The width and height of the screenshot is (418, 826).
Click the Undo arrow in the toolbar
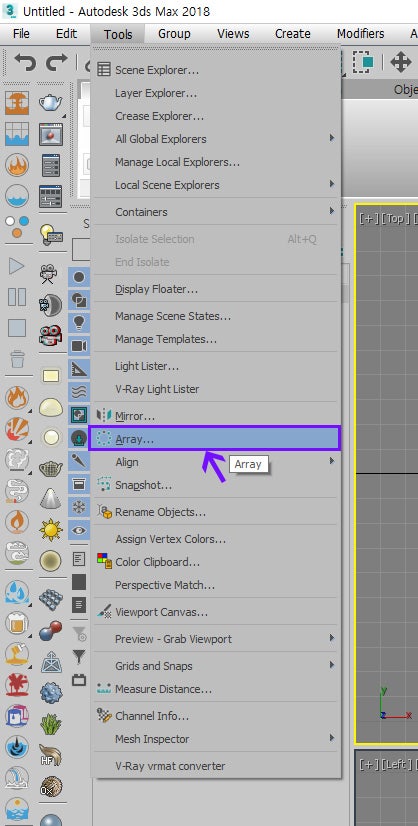(x=25, y=62)
